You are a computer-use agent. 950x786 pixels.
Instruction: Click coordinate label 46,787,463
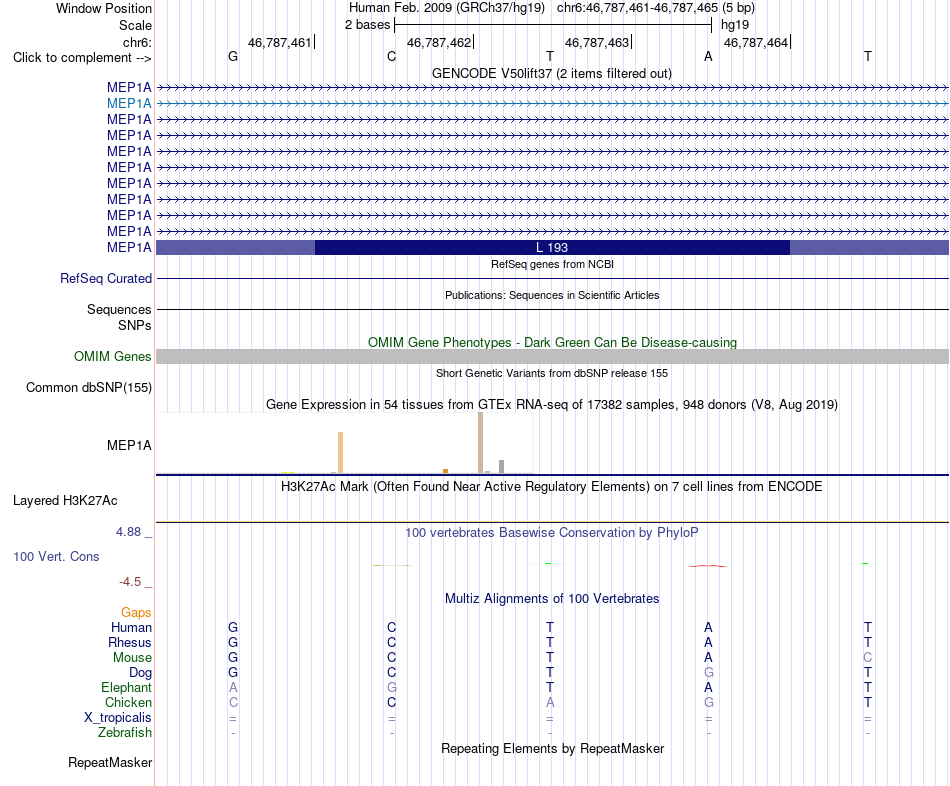[597, 42]
